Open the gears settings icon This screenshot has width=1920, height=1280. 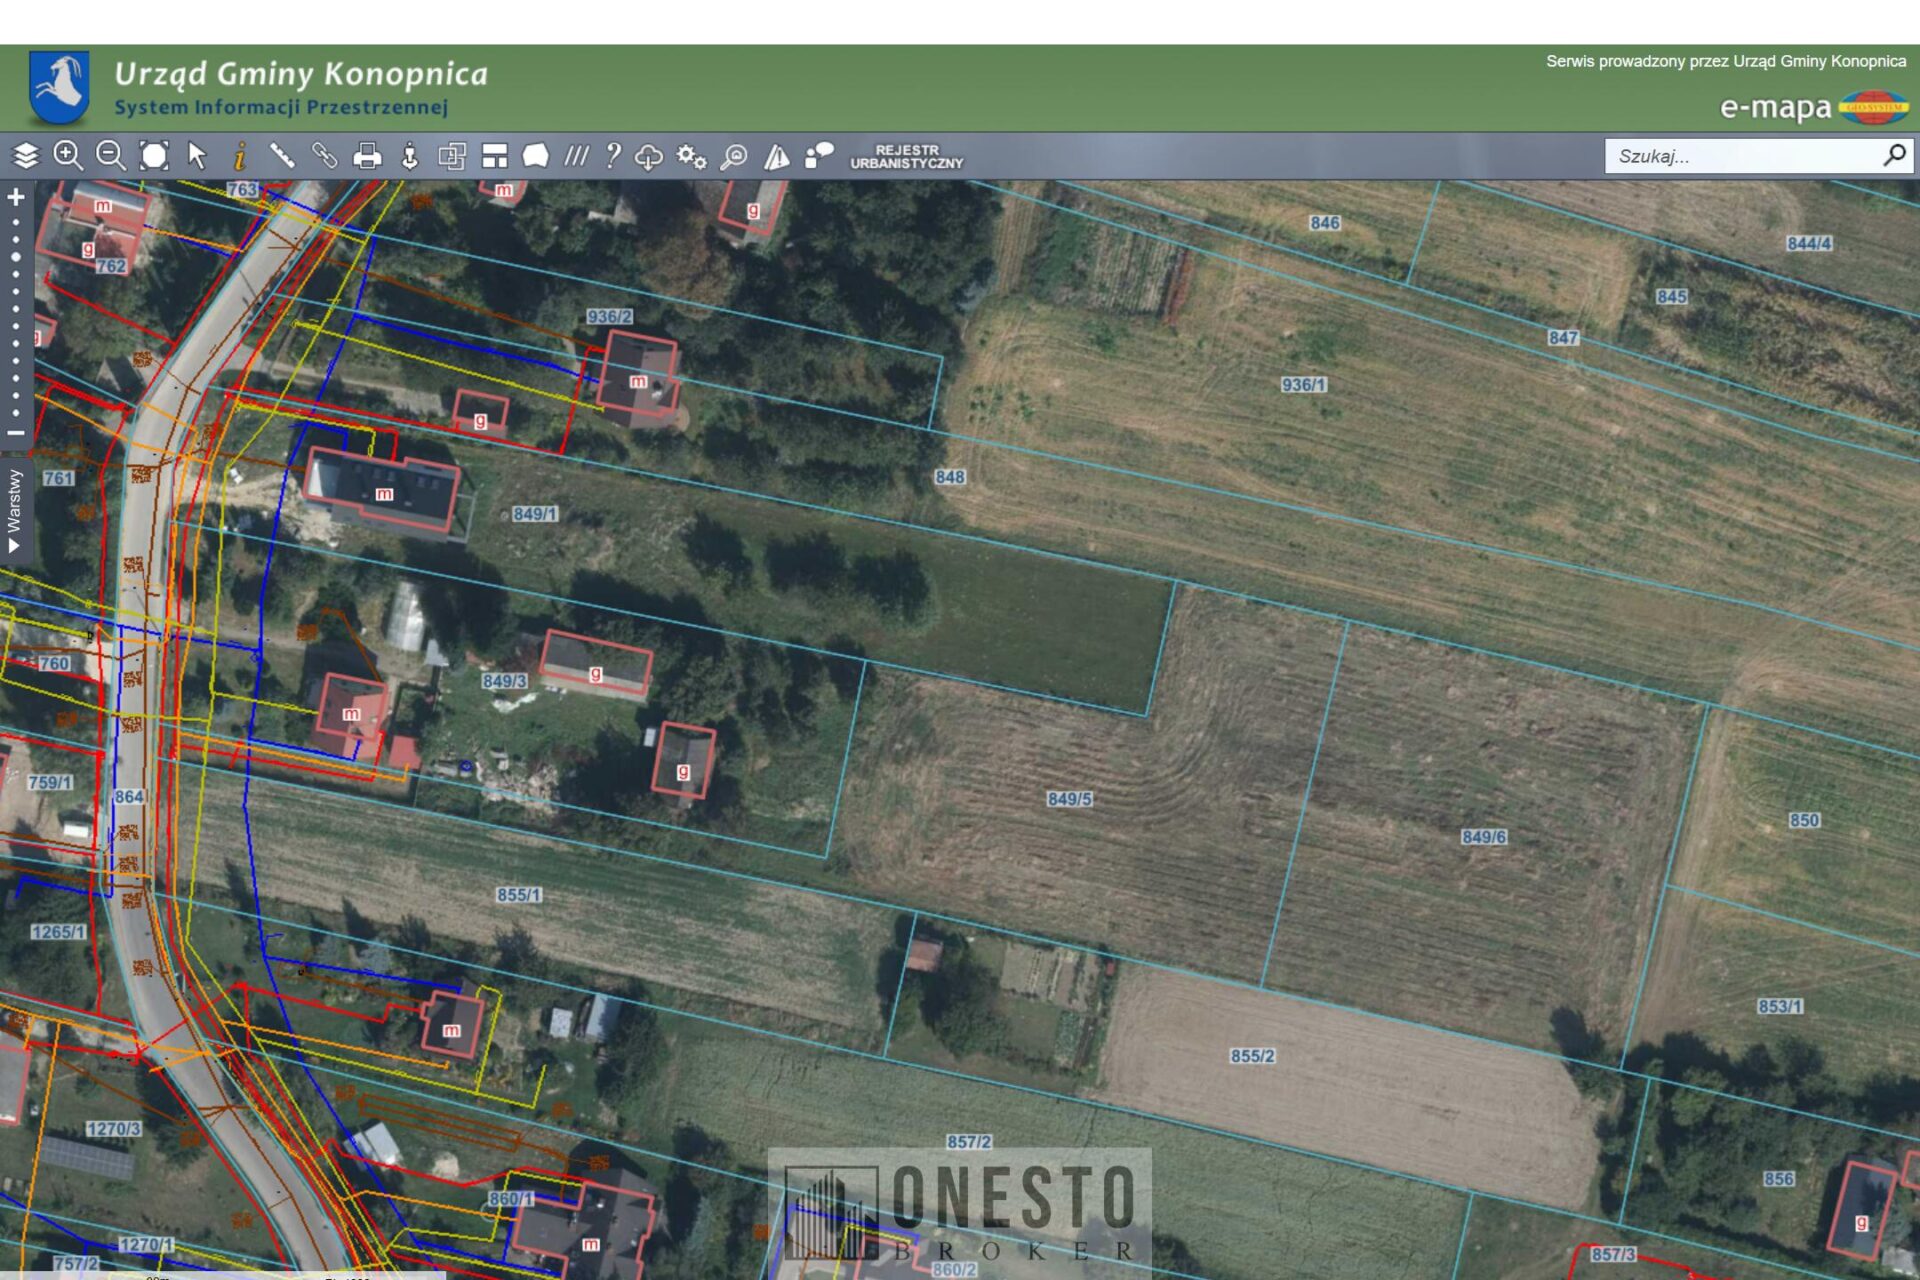pyautogui.click(x=691, y=157)
